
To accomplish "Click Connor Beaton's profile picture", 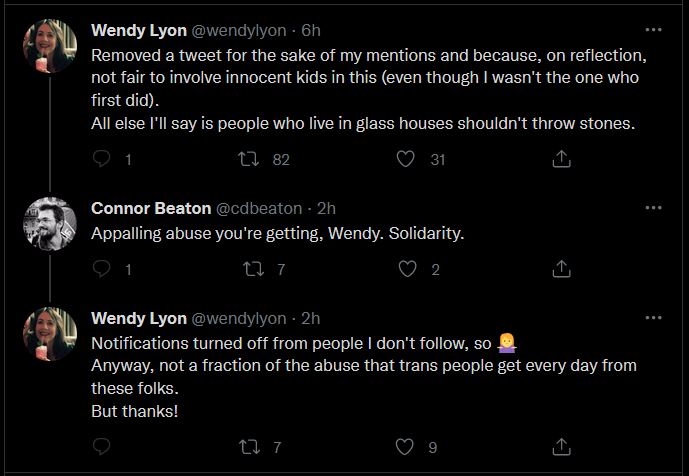I will (x=50, y=224).
